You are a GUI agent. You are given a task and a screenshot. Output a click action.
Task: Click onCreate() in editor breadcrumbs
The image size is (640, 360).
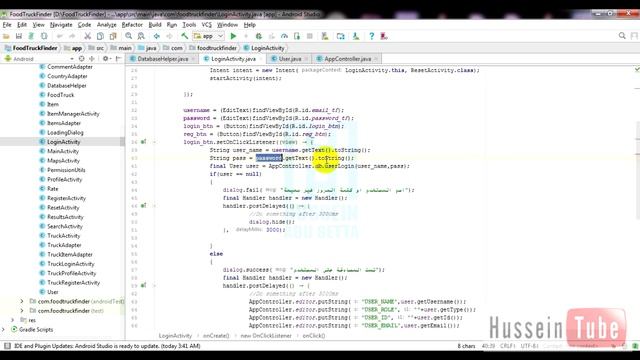click(x=216, y=336)
